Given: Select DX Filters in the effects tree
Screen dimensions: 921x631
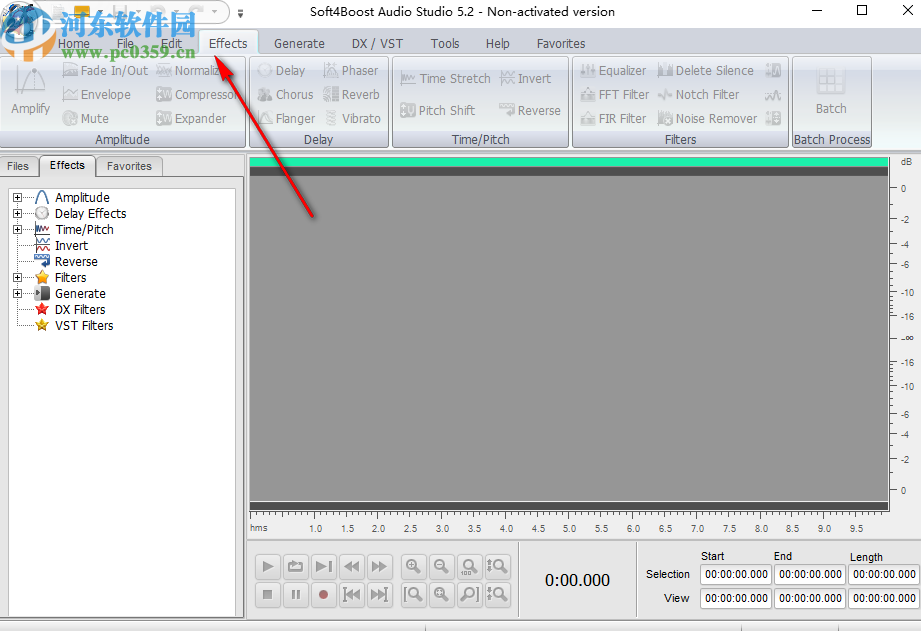Looking at the screenshot, I should 80,310.
